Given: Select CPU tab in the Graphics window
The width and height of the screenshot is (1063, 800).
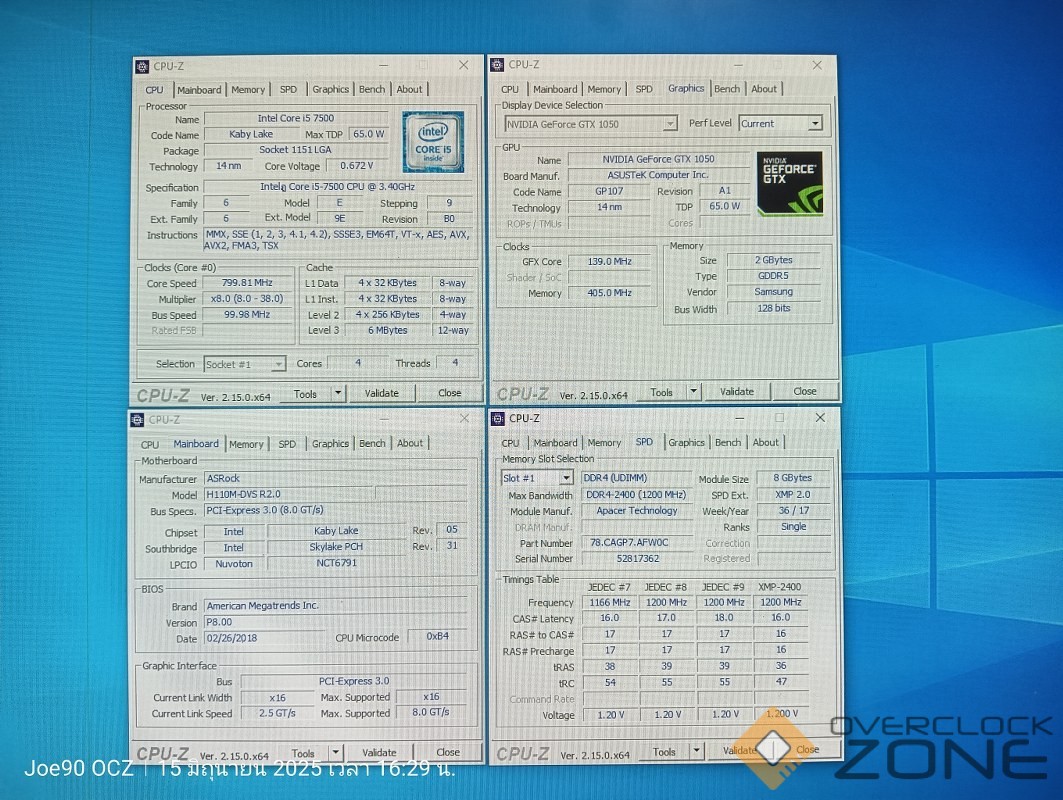Looking at the screenshot, I should 510,89.
